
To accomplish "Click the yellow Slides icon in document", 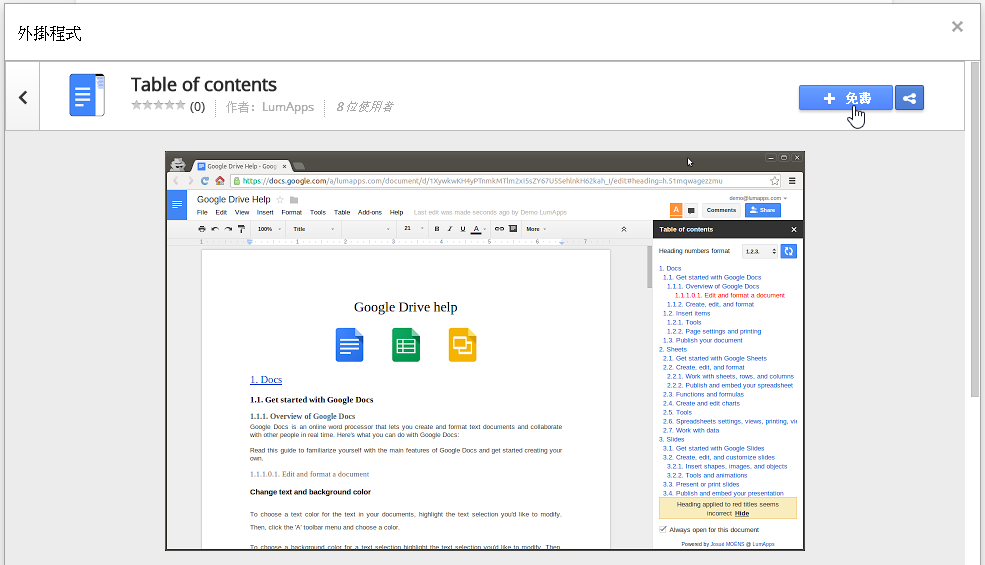I will 462,345.
